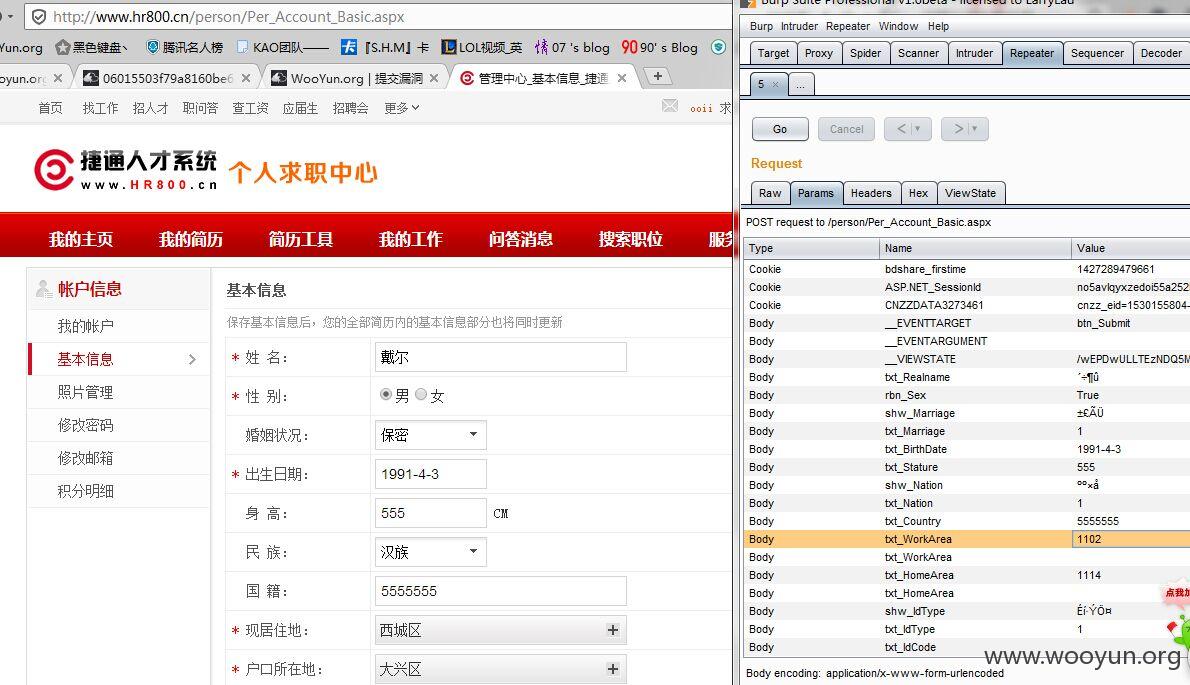Click the browser URL address field

coord(379,16)
